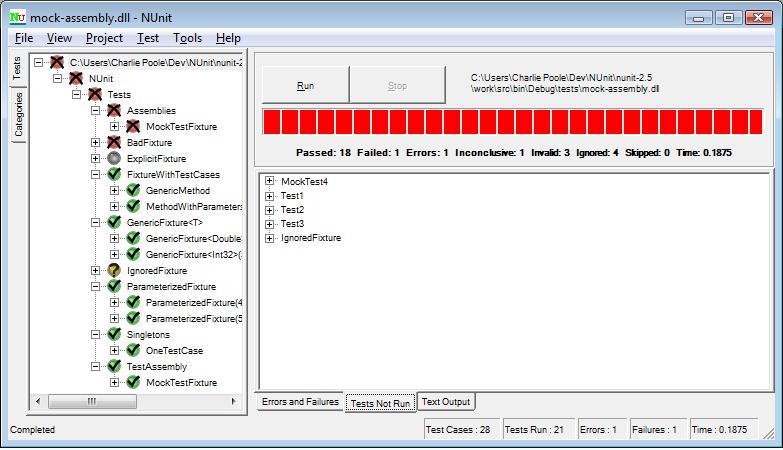Click the failure icon next to Assemblies
The image size is (783, 450).
pyautogui.click(x=114, y=110)
